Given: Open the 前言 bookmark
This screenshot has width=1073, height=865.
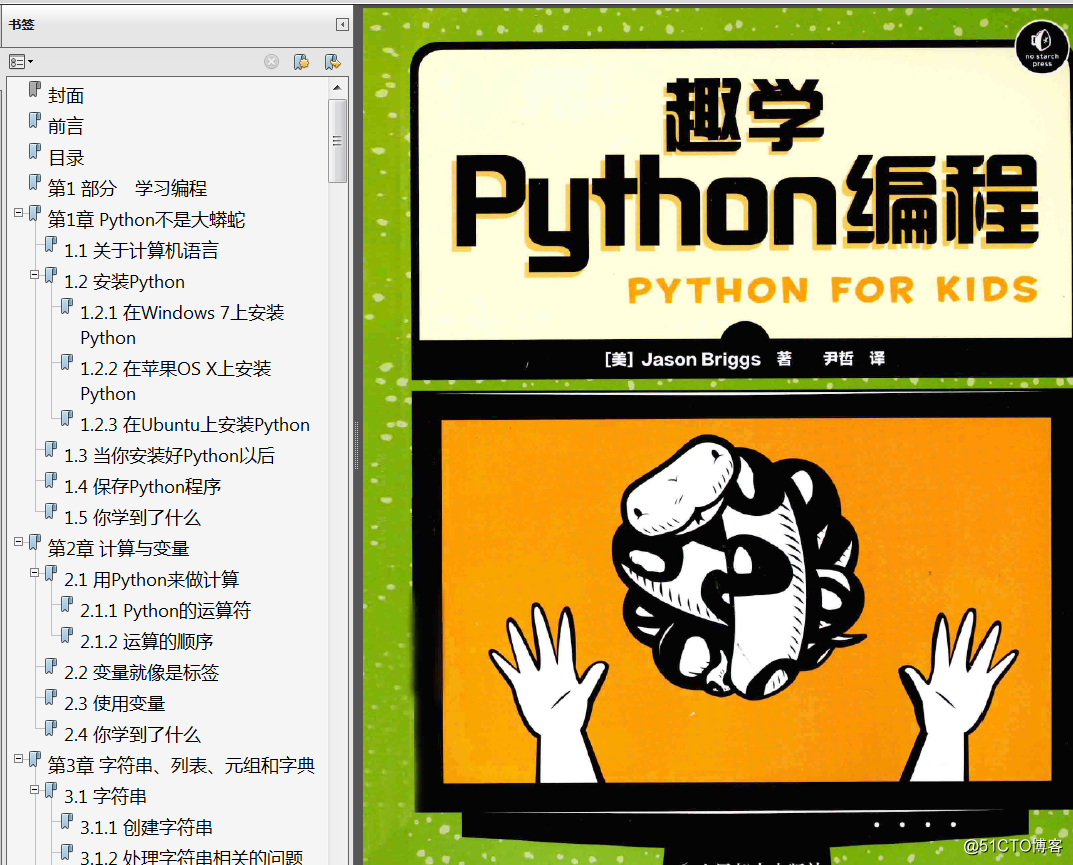Looking at the screenshot, I should (x=66, y=127).
